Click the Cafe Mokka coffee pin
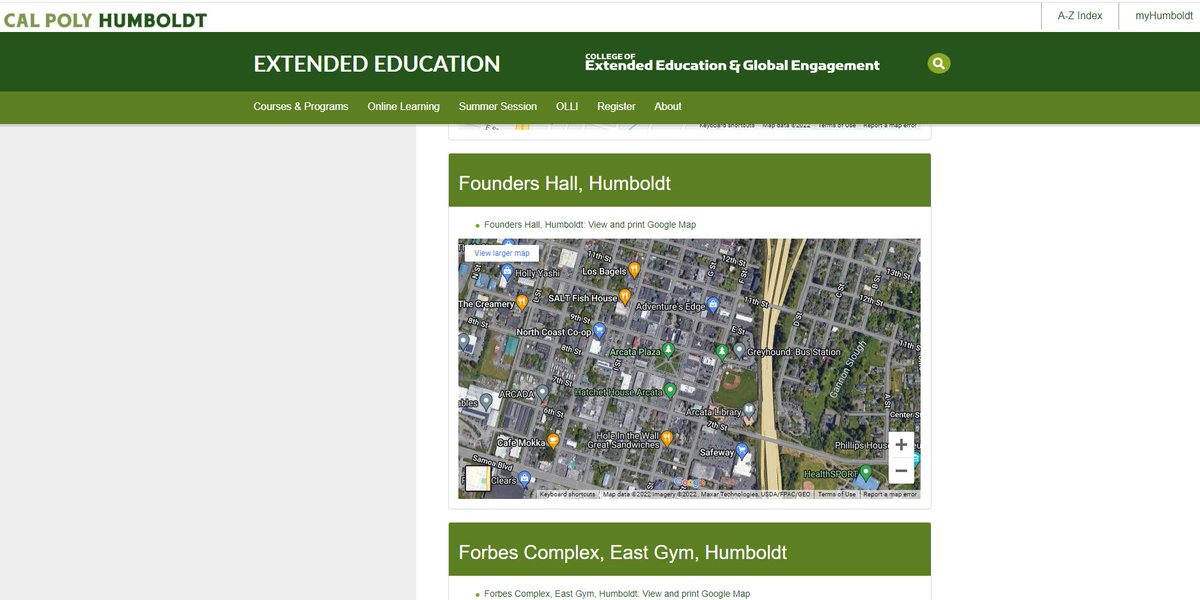 pyautogui.click(x=552, y=440)
